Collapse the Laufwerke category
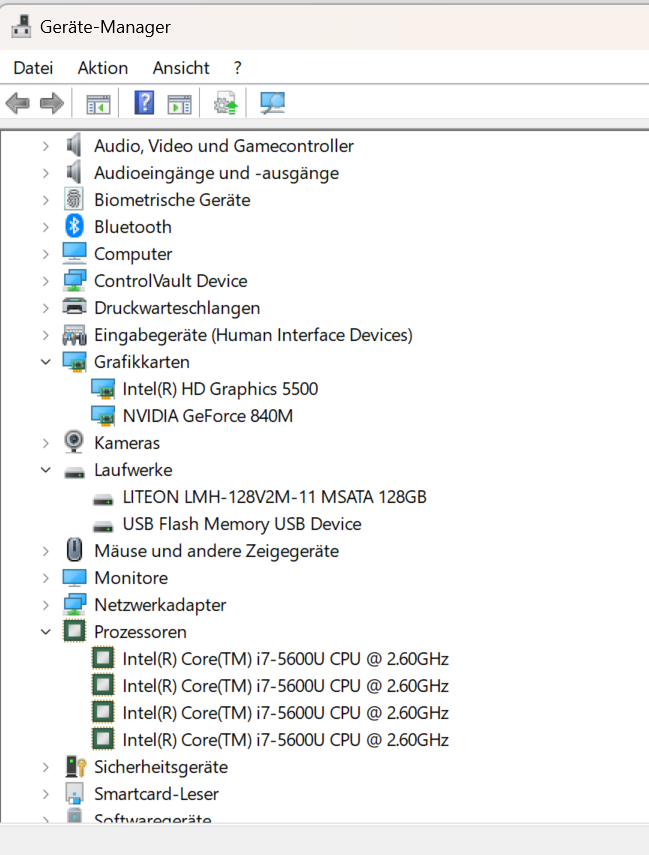 46,469
